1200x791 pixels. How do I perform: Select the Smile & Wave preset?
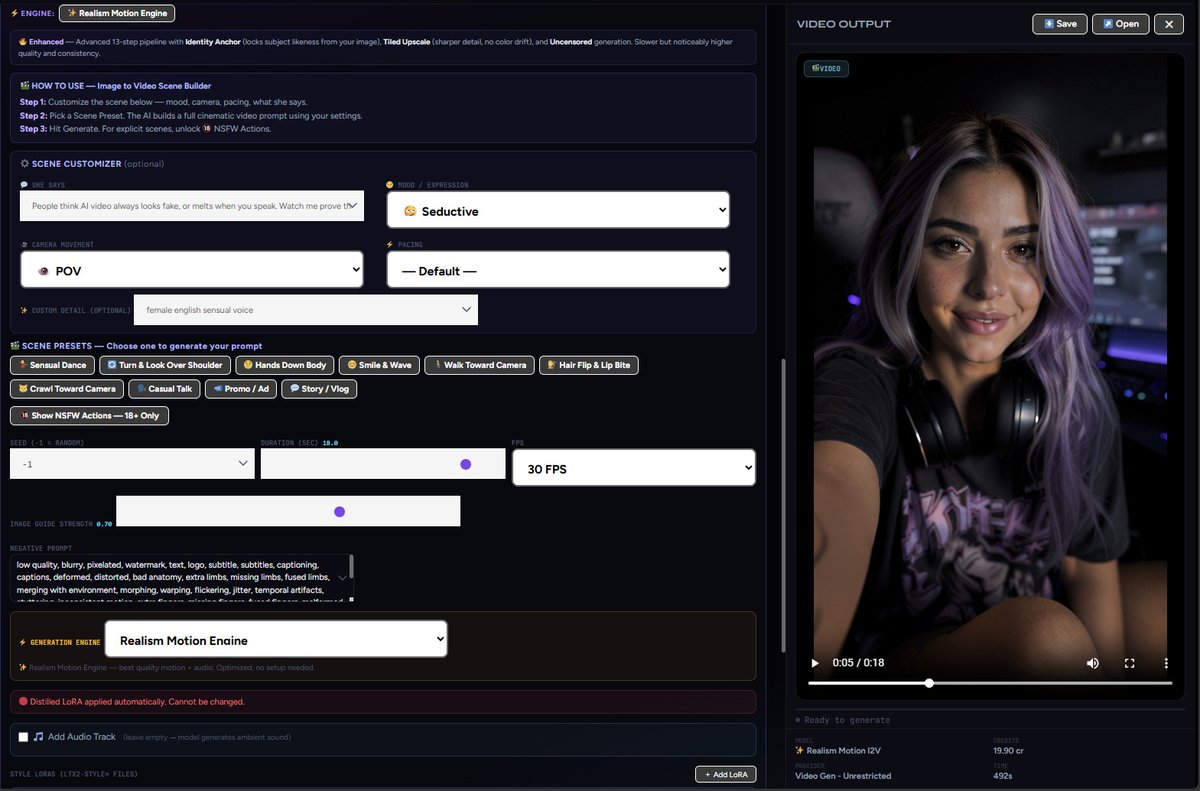379,365
